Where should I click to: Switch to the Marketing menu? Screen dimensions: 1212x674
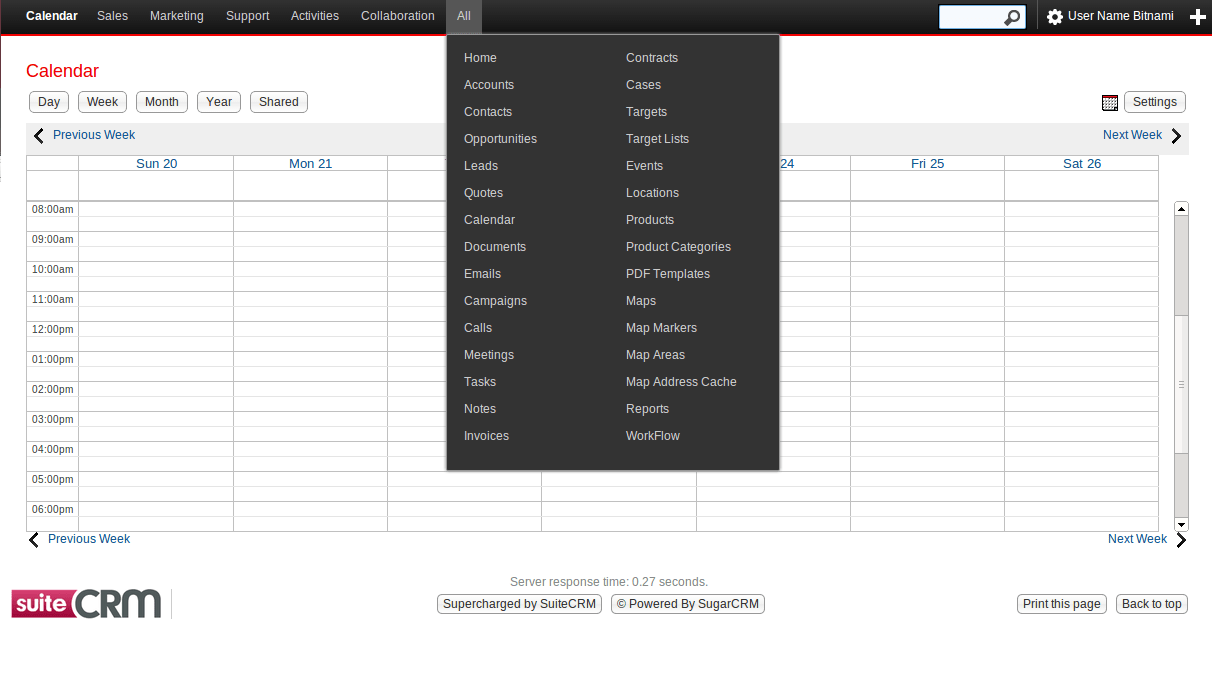[176, 16]
